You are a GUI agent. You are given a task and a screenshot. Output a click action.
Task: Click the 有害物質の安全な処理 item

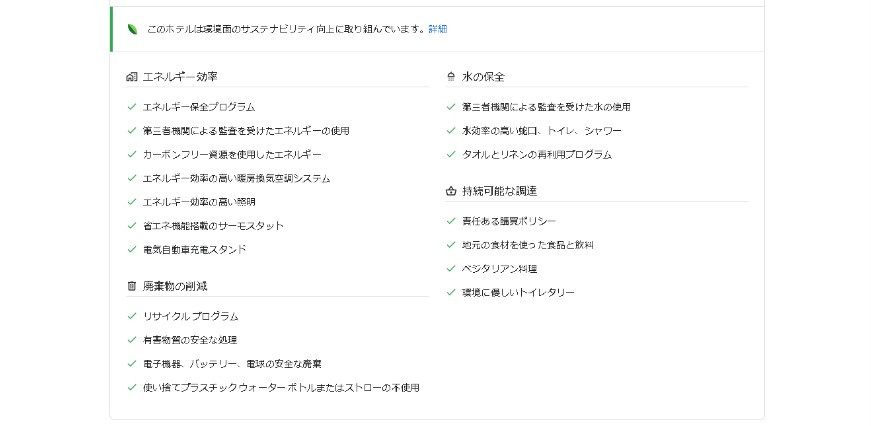[x=190, y=340]
